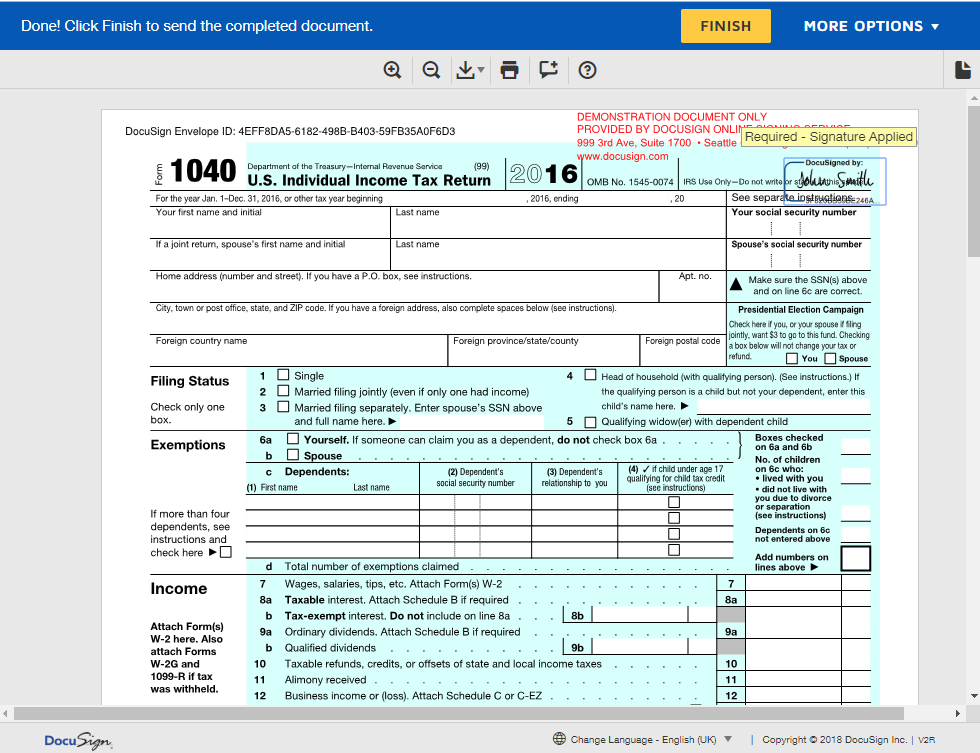This screenshot has height=753, width=980.
Task: Click the 'Copyright © 2018 DocuSign Inc.' text
Action: tap(834, 740)
